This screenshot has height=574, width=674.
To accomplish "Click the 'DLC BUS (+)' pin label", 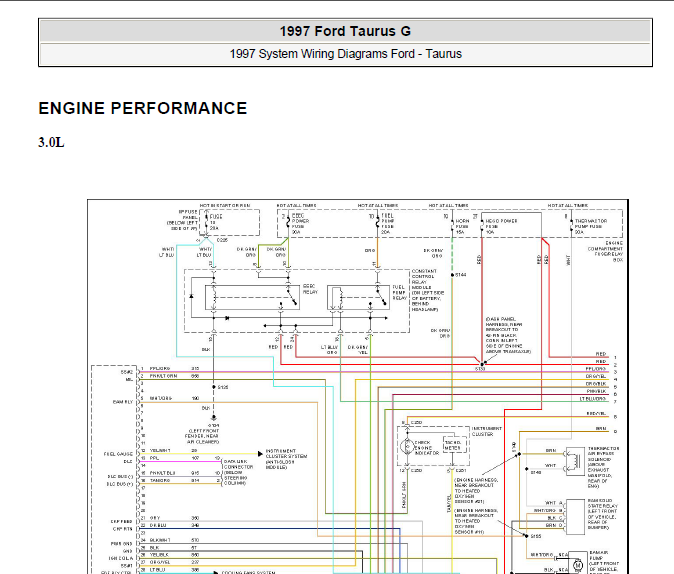I will 119,484.
